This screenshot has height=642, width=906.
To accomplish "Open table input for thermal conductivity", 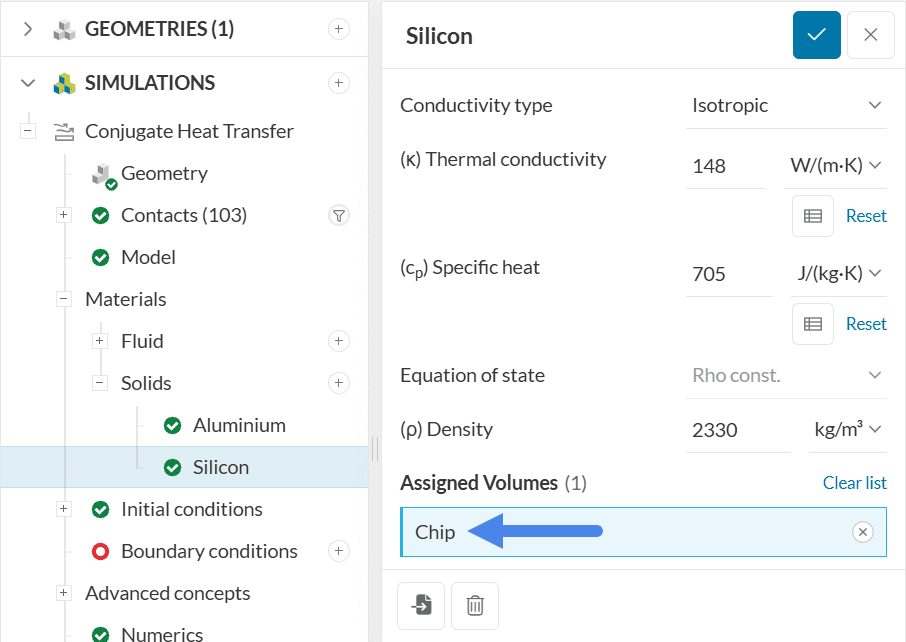I will tap(812, 216).
